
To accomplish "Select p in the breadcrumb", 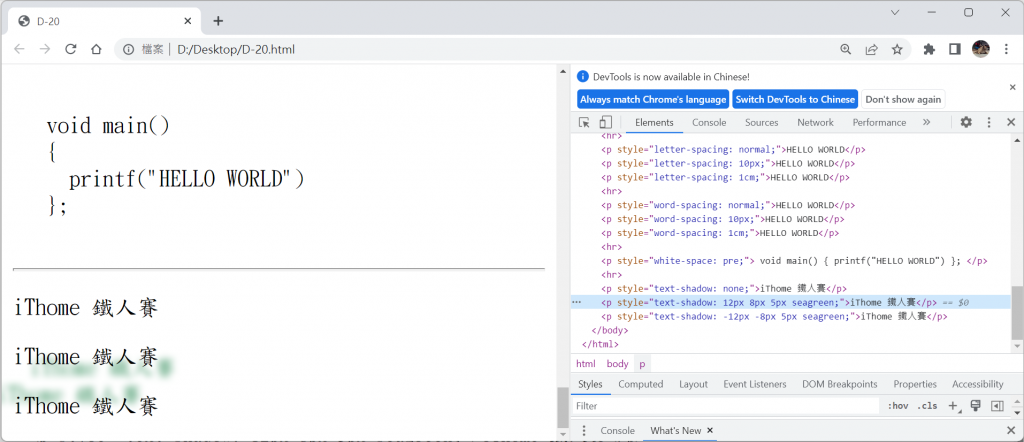I will click(x=642, y=364).
